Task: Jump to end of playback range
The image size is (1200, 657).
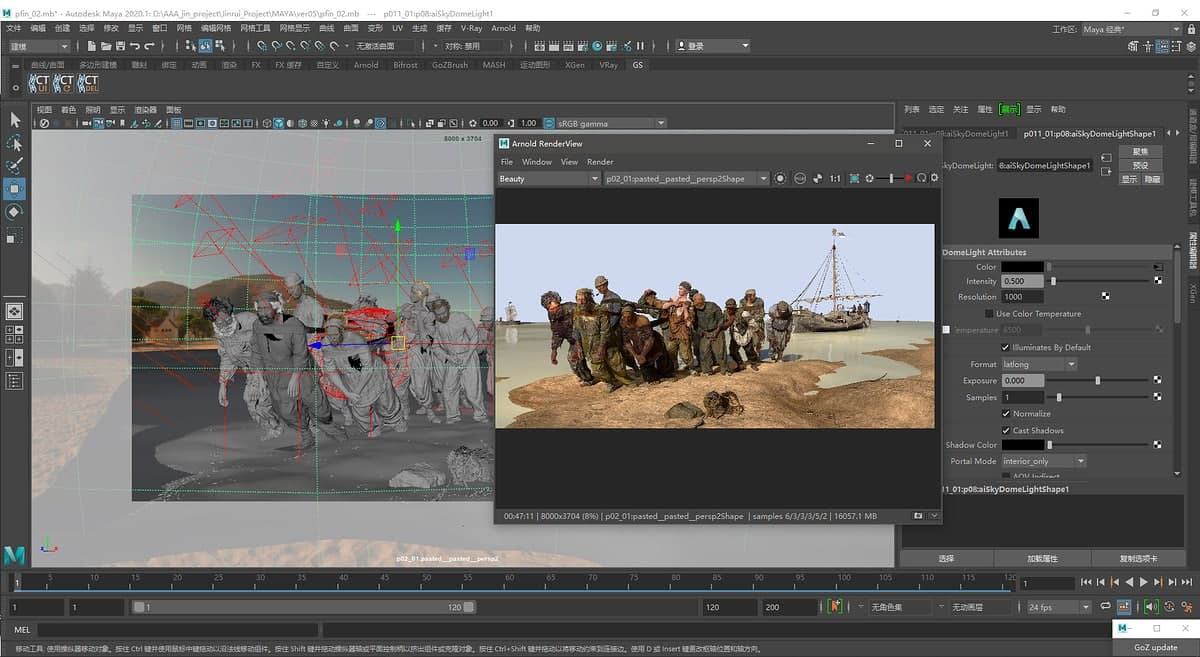Action: (1187, 582)
